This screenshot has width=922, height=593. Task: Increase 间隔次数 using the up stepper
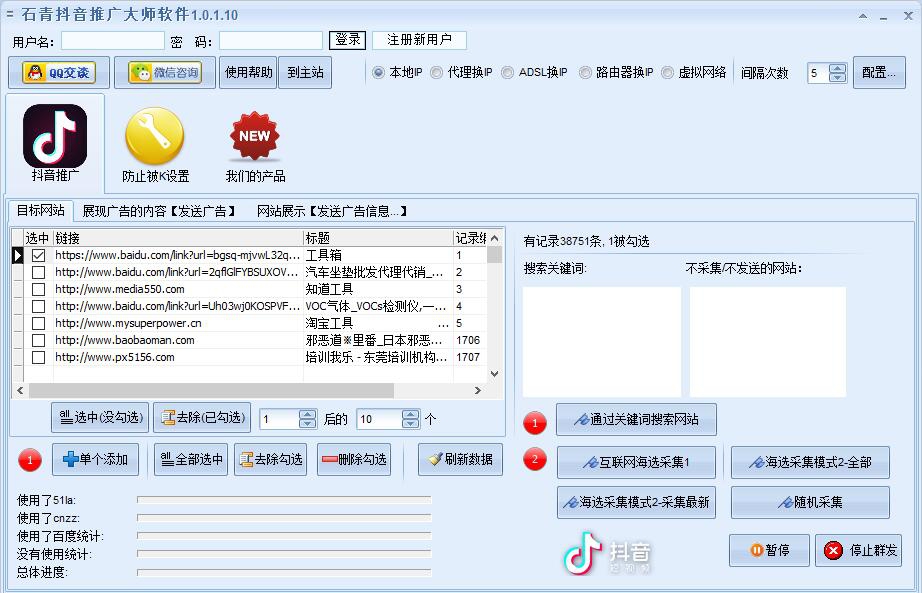pos(838,67)
